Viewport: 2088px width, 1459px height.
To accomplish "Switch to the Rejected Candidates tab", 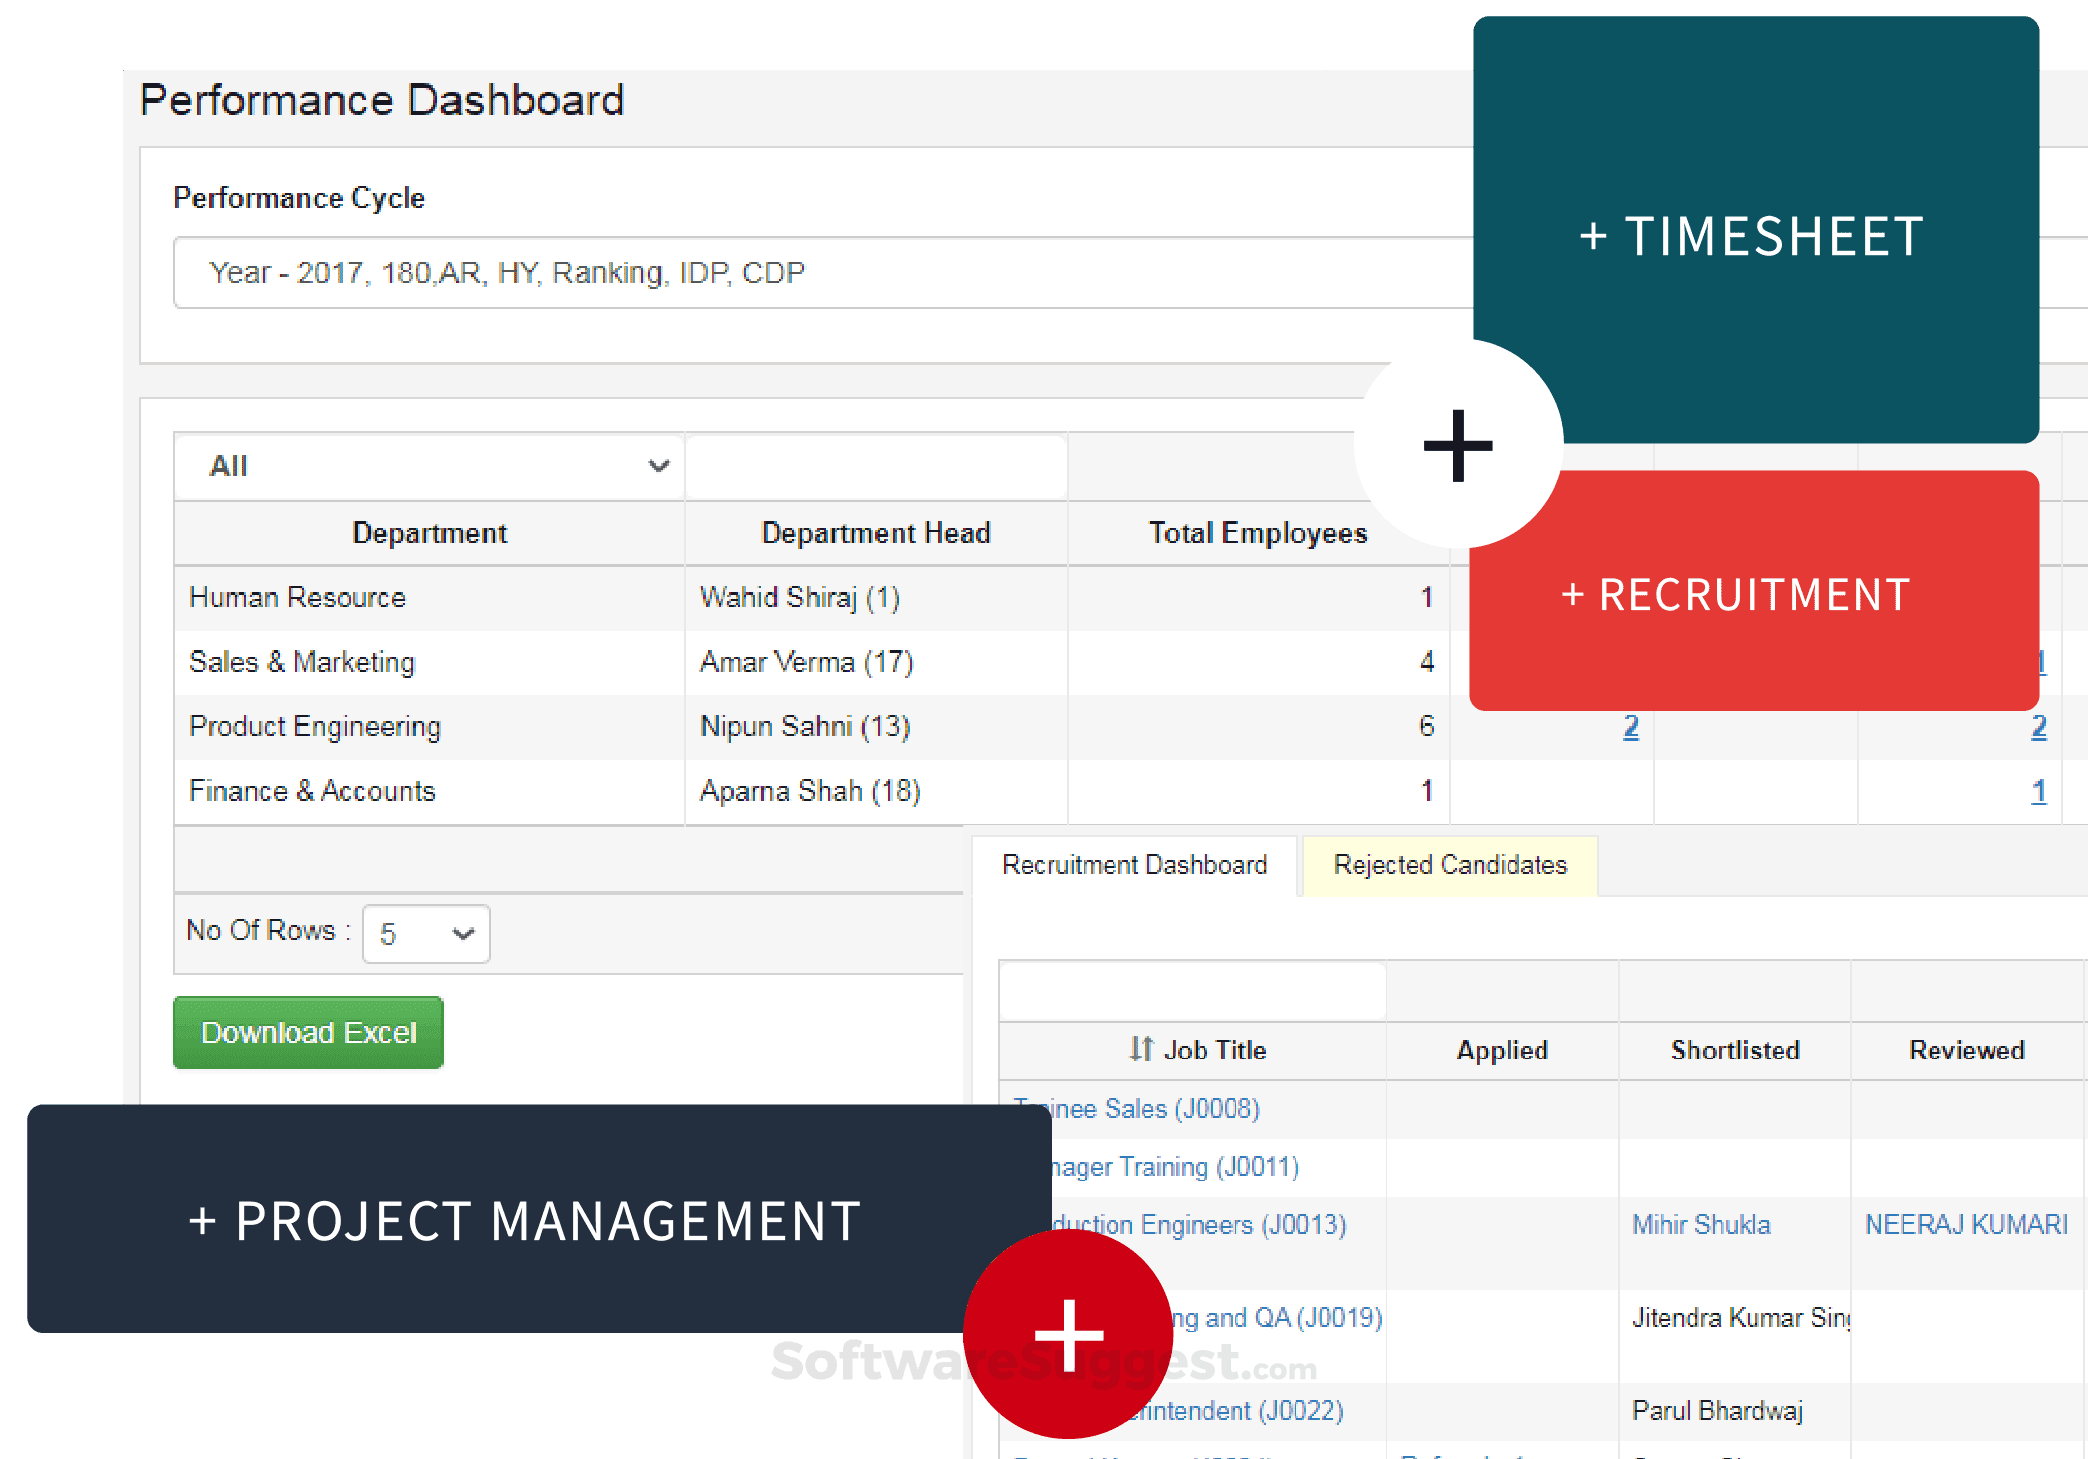I will click(x=1447, y=864).
